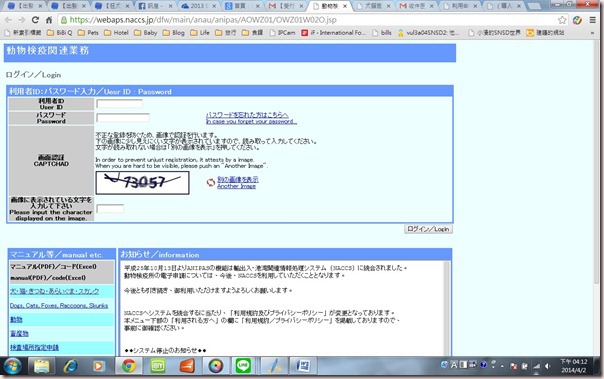Open the 旅行 bookmark folder
The image size is (604, 379).
[x=225, y=33]
